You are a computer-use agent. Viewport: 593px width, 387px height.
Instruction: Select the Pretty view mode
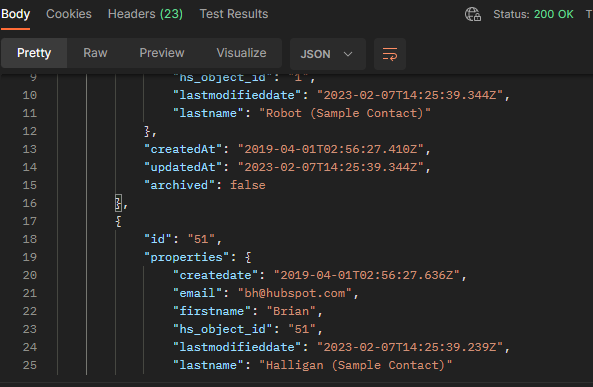34,53
